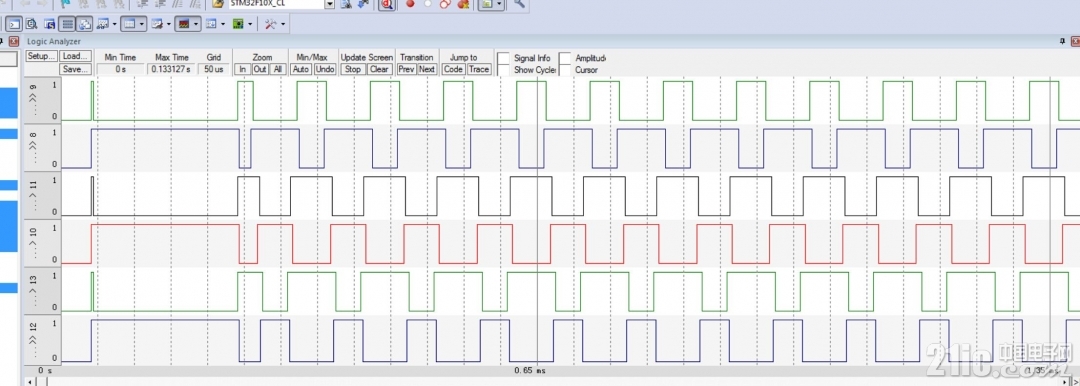This screenshot has height=386, width=1080.
Task: Click the Disassembly Window icon
Action: [31, 24]
